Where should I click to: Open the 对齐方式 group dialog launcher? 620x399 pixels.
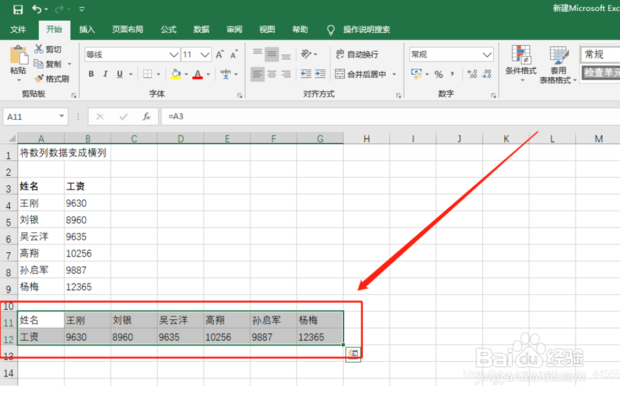click(398, 95)
